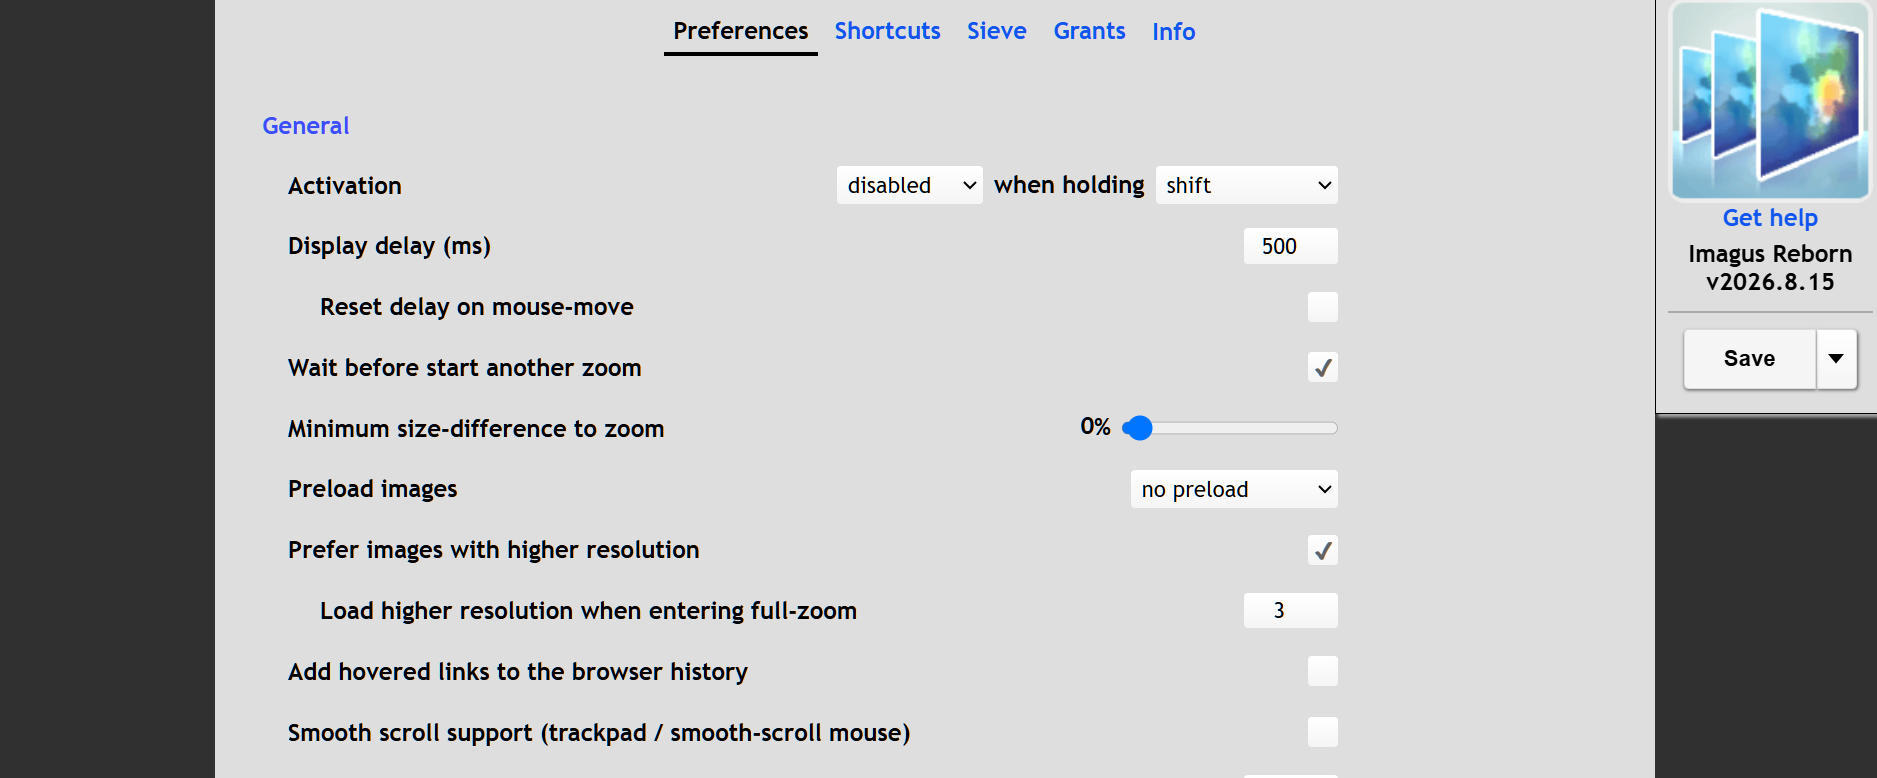
Task: Uncheck Wait before start another zoom
Action: [1322, 367]
